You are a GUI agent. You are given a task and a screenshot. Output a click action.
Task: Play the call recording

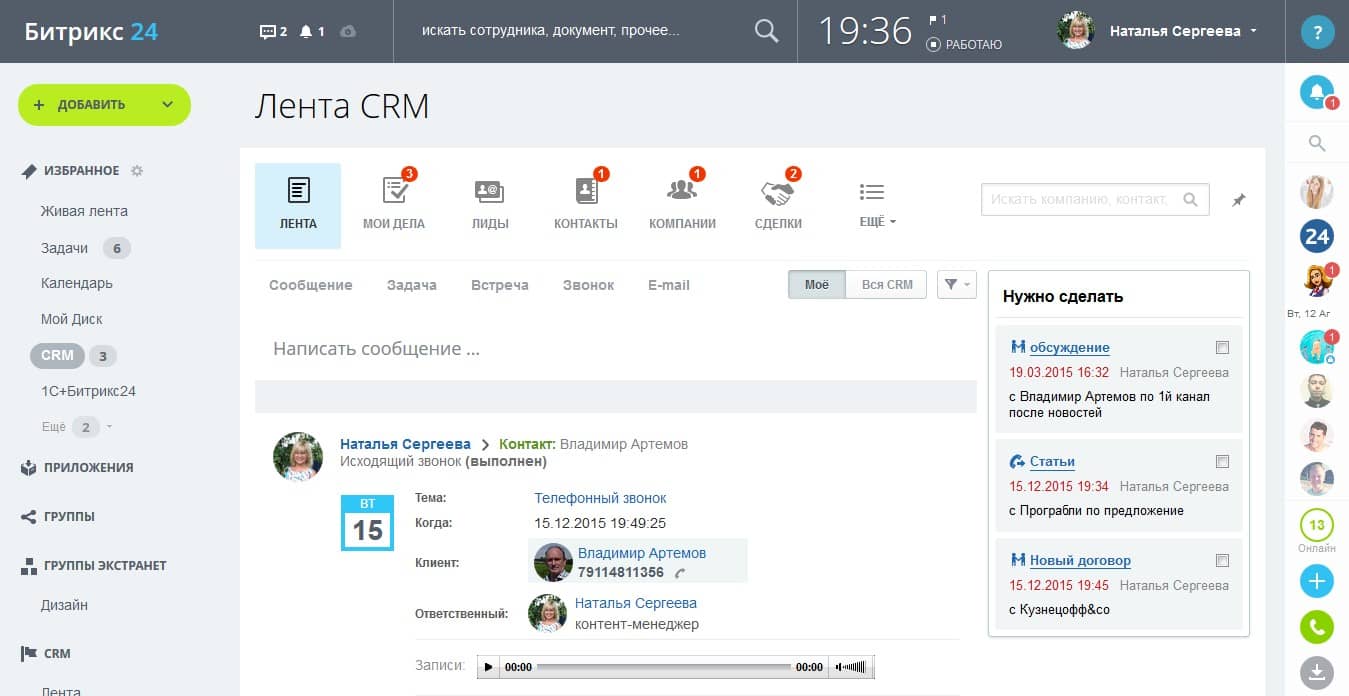point(488,667)
